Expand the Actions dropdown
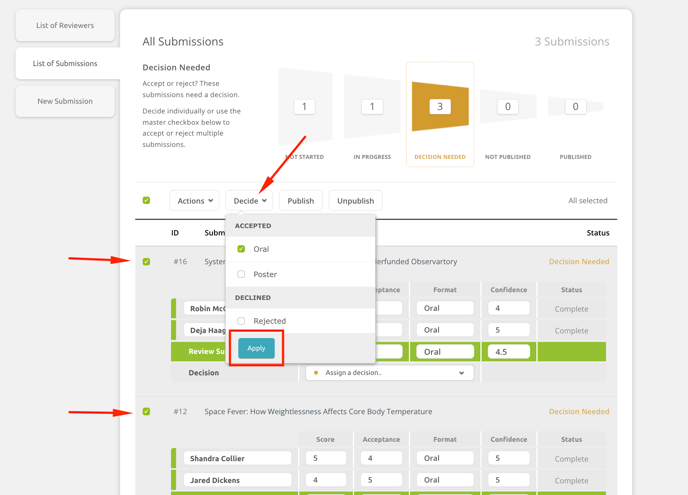 (x=195, y=201)
